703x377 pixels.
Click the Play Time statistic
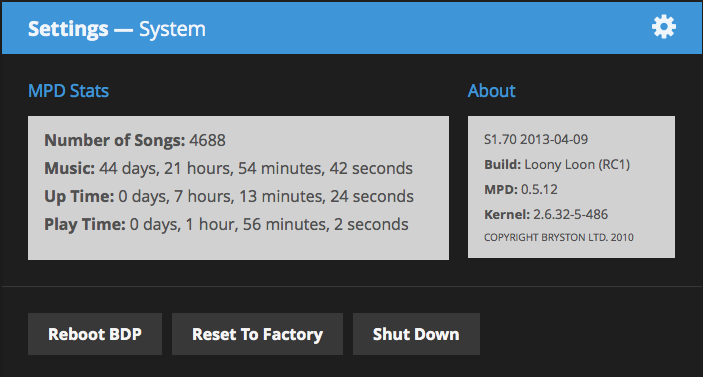point(226,224)
